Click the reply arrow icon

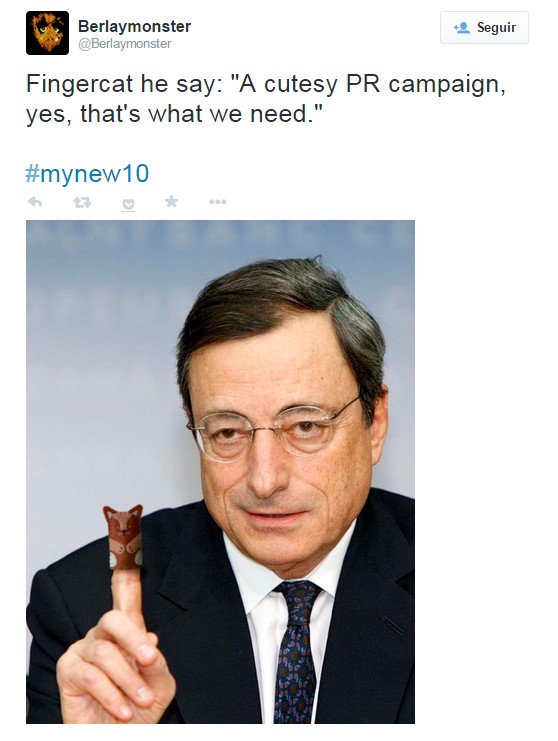pos(35,202)
